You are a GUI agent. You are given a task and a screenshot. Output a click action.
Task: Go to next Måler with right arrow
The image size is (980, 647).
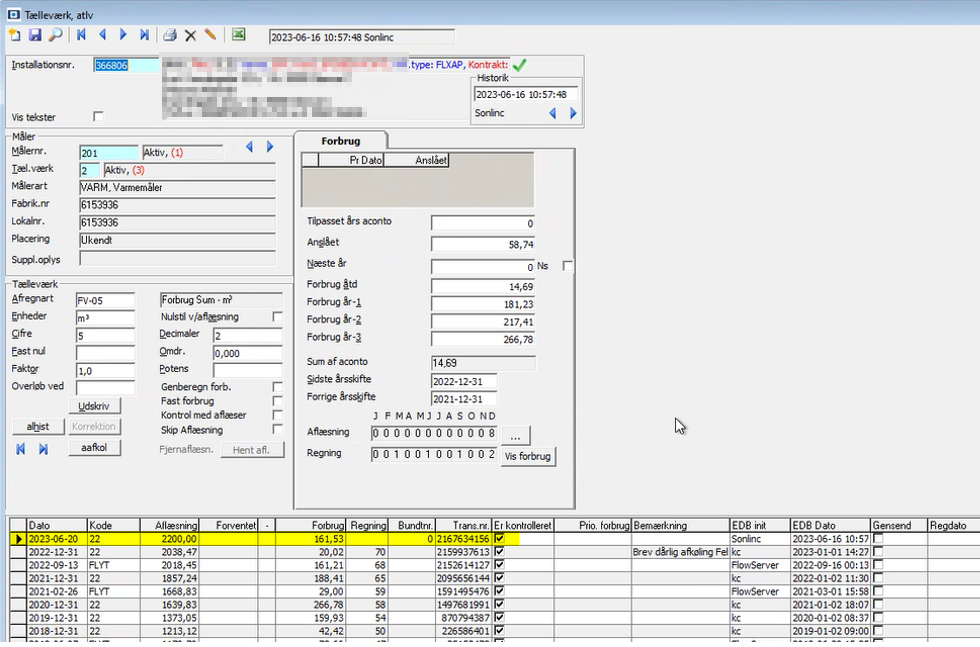tap(270, 147)
